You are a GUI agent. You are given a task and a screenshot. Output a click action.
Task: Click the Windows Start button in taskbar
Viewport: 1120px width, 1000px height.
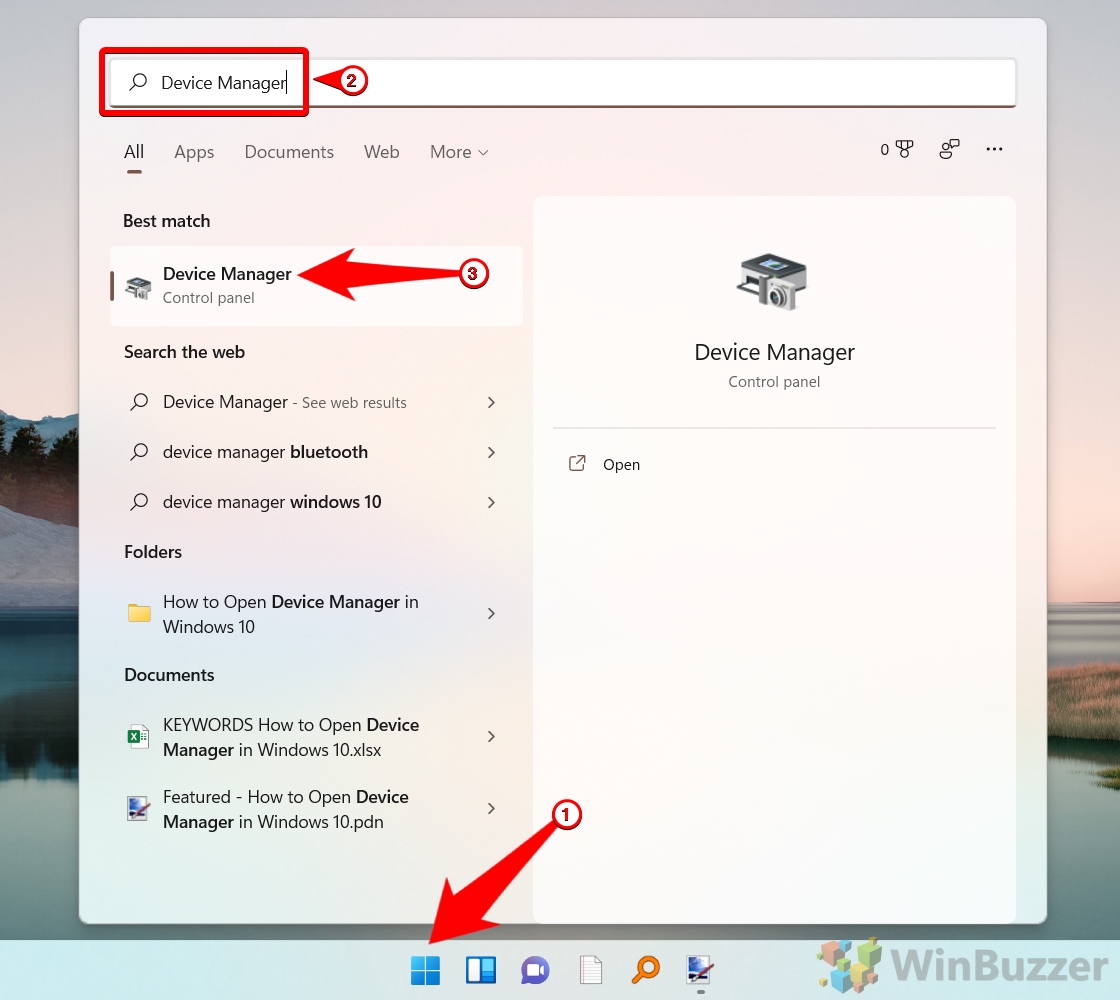[426, 970]
